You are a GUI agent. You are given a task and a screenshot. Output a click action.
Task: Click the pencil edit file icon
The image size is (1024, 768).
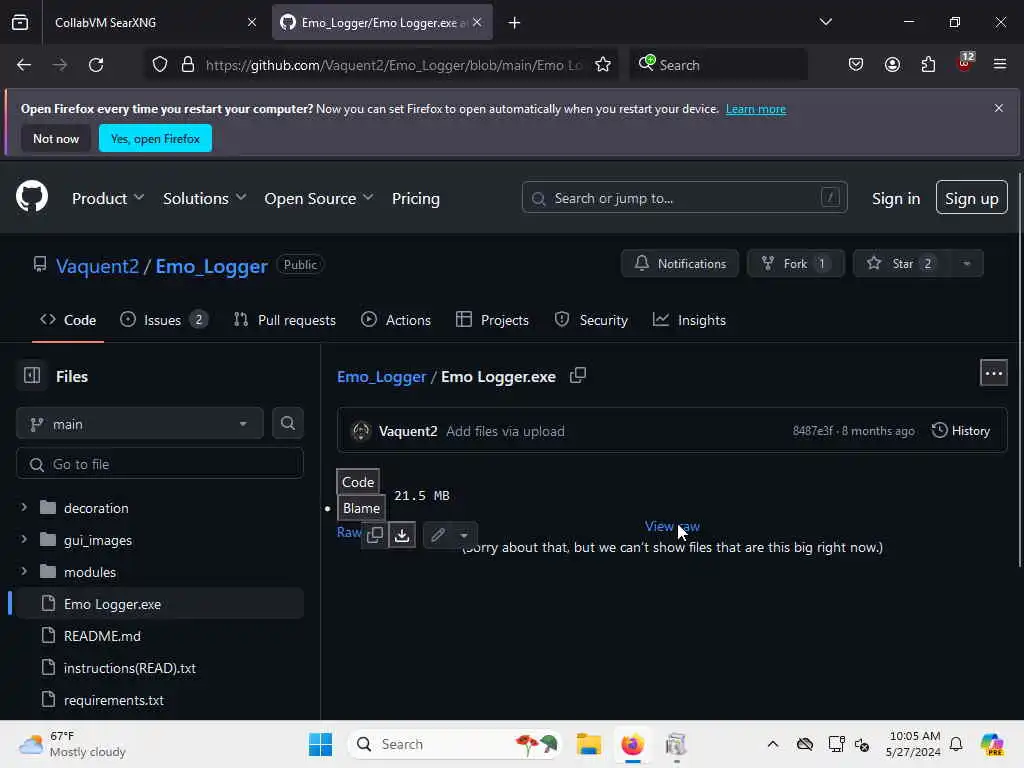[x=438, y=535]
